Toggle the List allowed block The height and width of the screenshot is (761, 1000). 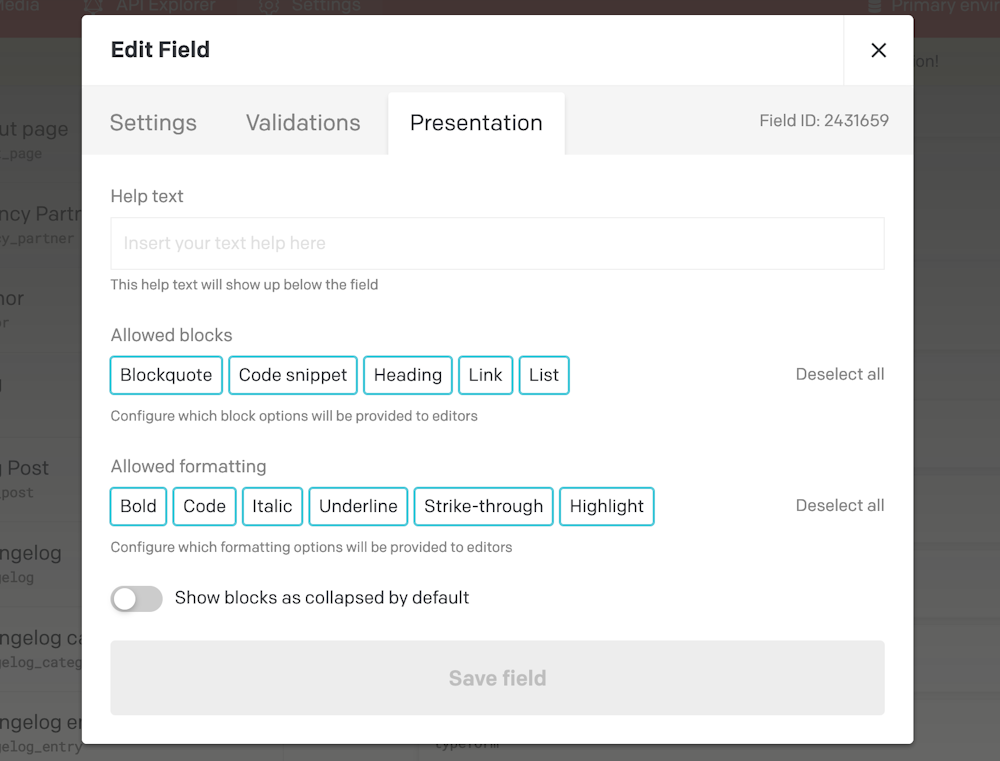point(544,375)
